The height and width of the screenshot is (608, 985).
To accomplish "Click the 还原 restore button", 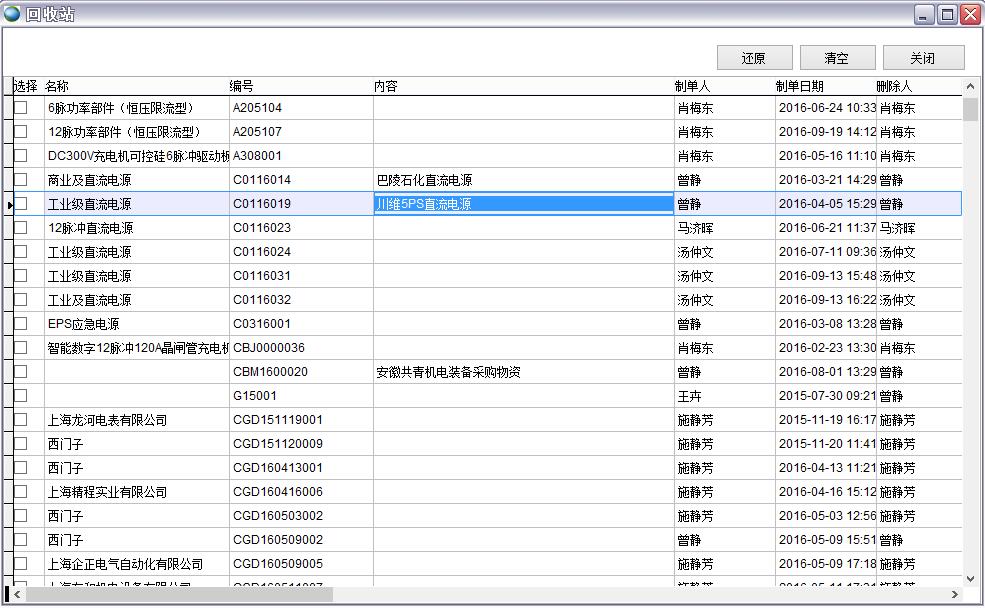I will click(754, 58).
